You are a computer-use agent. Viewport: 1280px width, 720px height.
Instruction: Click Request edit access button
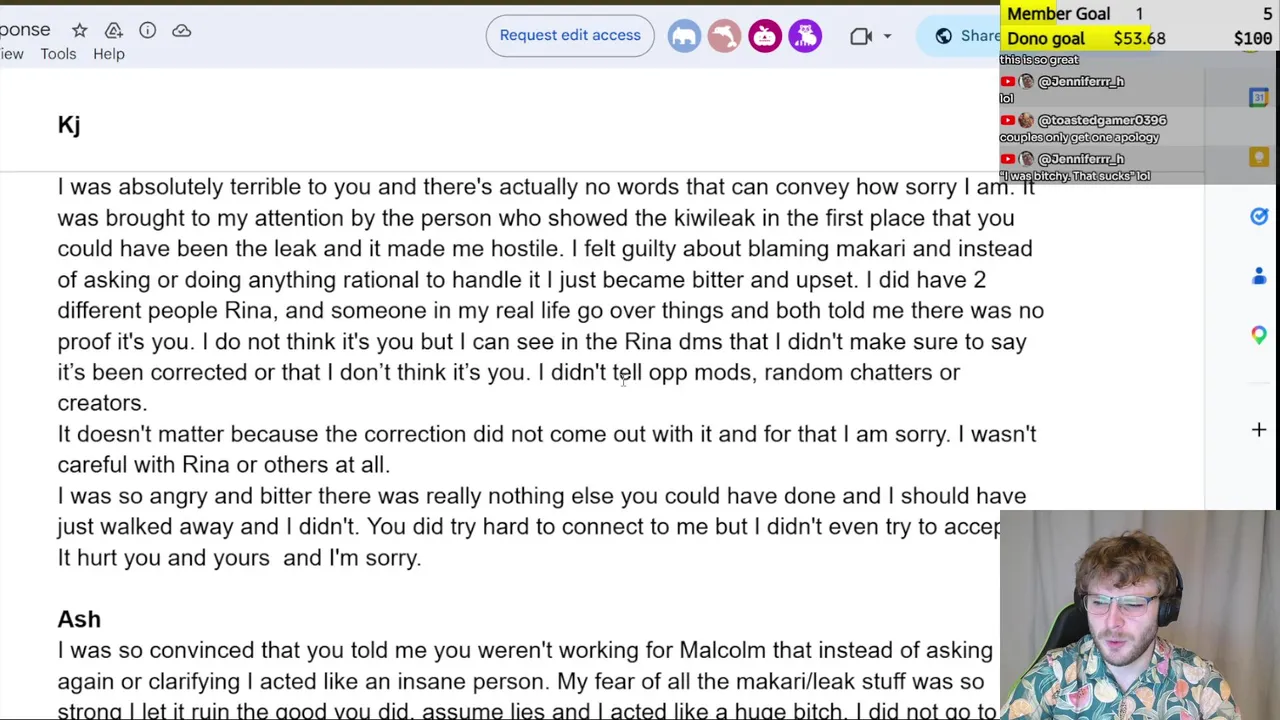coord(570,36)
